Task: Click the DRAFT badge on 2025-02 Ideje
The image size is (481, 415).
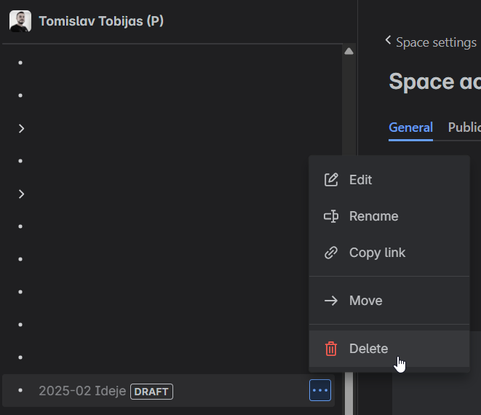Action: tap(152, 391)
